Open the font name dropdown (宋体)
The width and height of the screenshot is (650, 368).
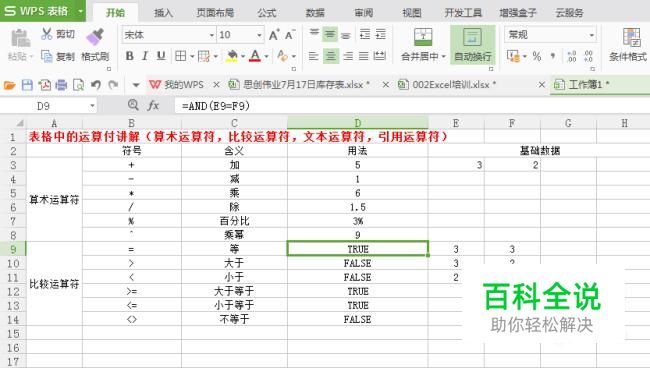[211, 35]
